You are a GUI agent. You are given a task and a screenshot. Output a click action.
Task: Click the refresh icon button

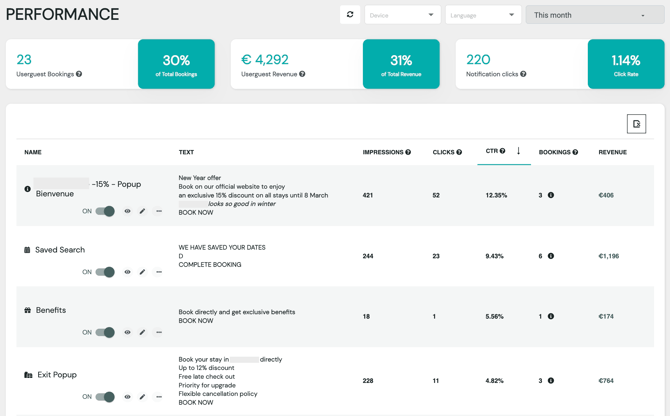(350, 15)
